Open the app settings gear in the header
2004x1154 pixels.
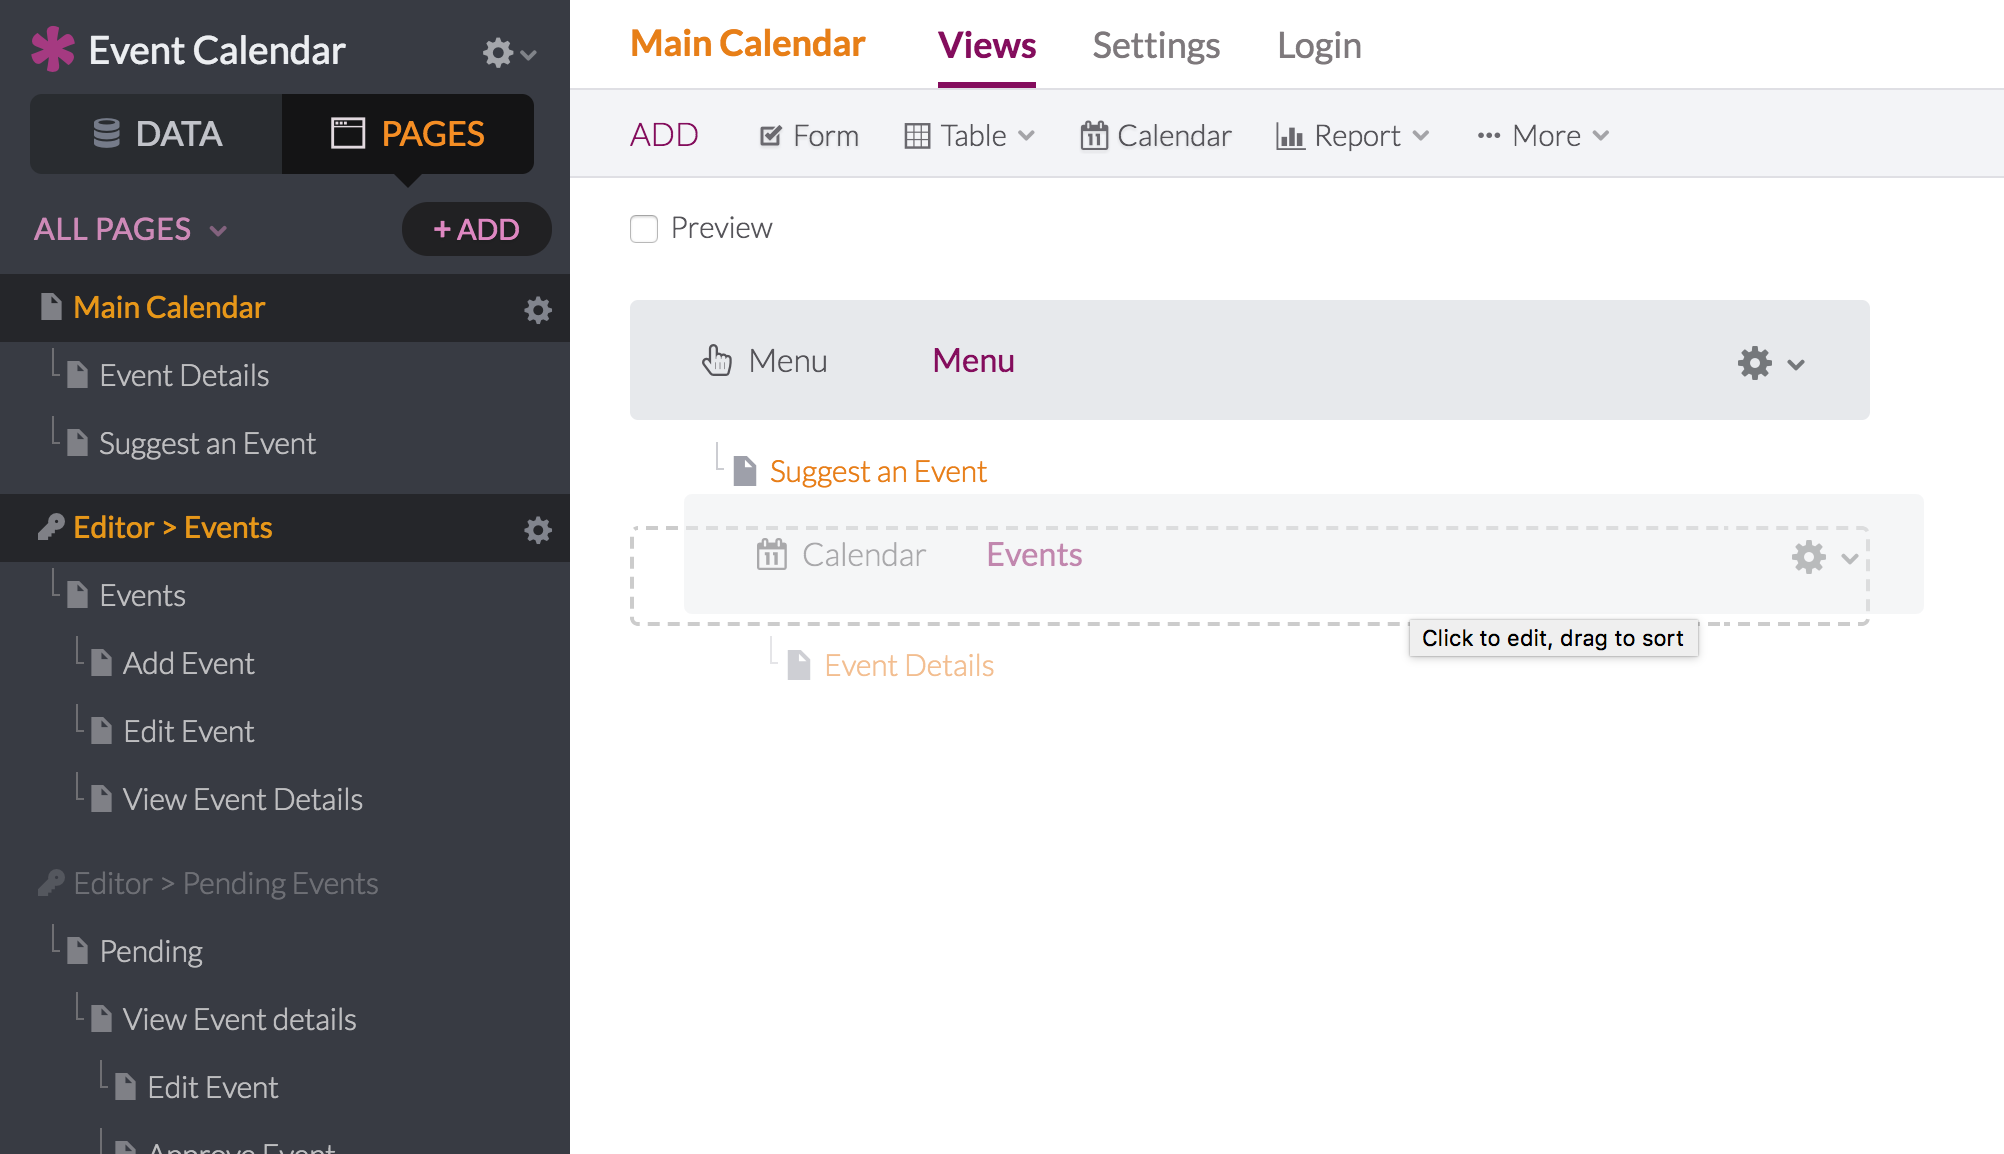[497, 52]
